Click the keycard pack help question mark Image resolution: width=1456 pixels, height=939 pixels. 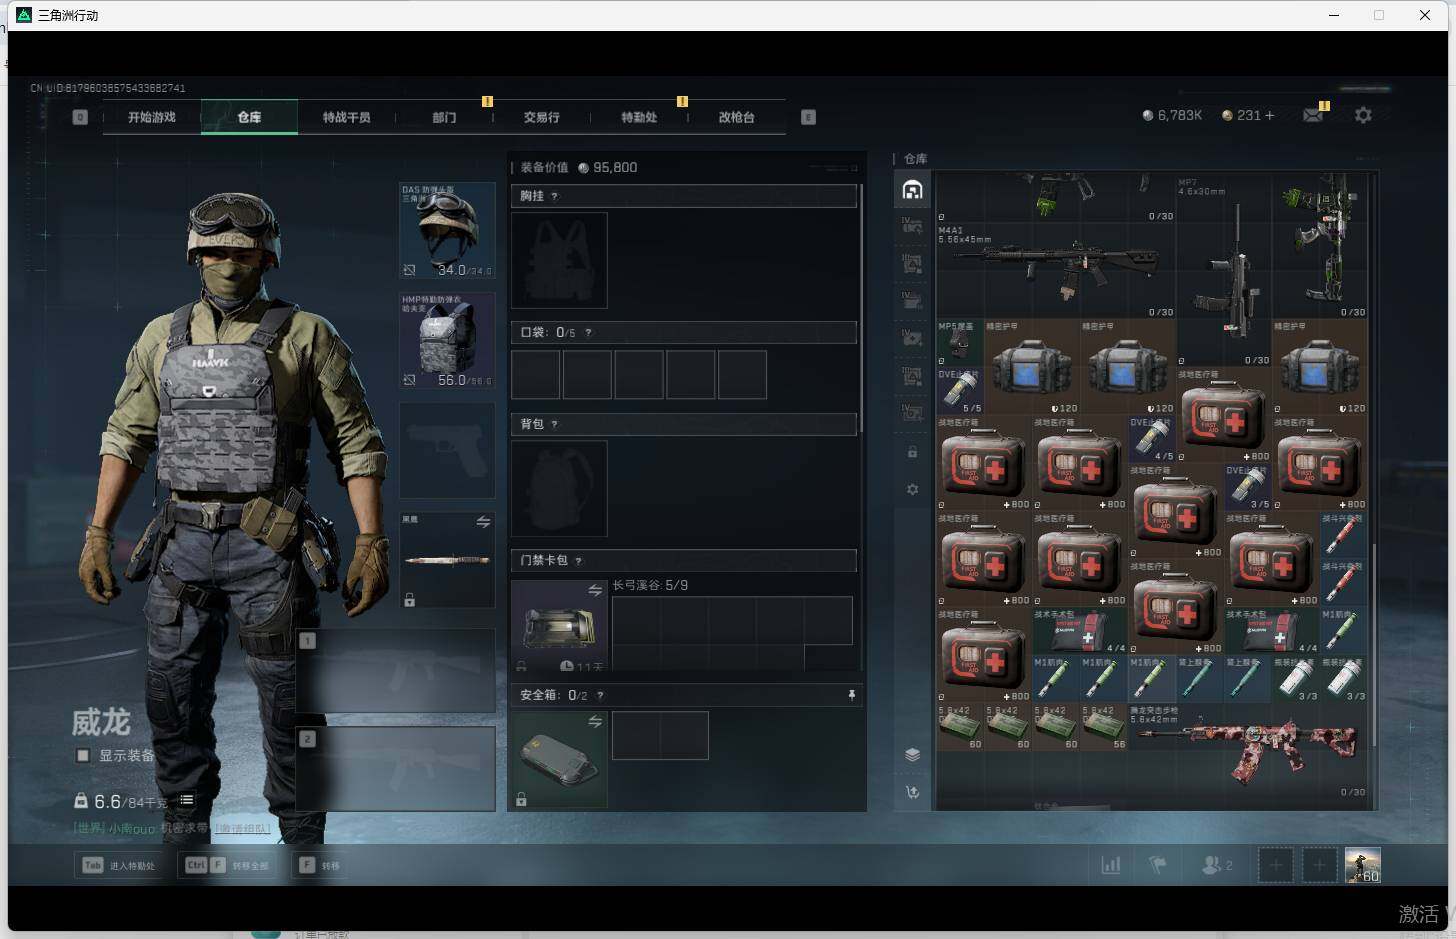tap(578, 560)
